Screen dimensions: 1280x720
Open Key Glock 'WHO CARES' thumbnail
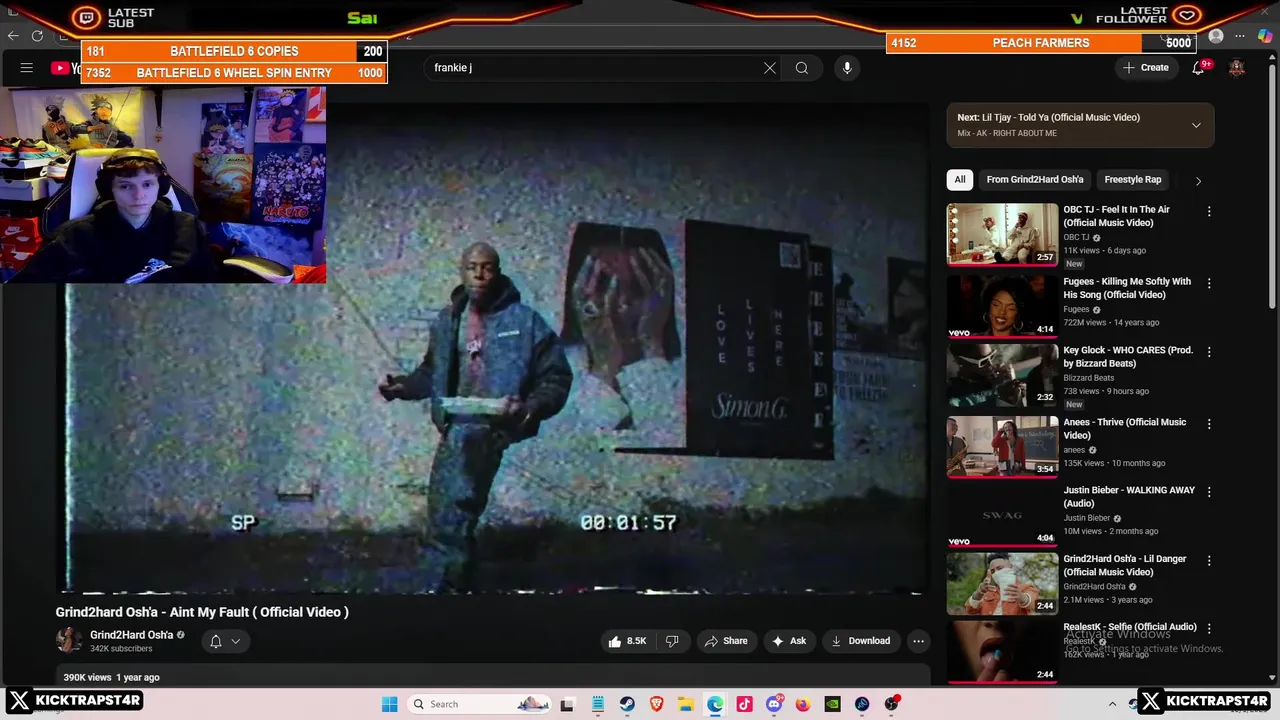click(x=1002, y=375)
